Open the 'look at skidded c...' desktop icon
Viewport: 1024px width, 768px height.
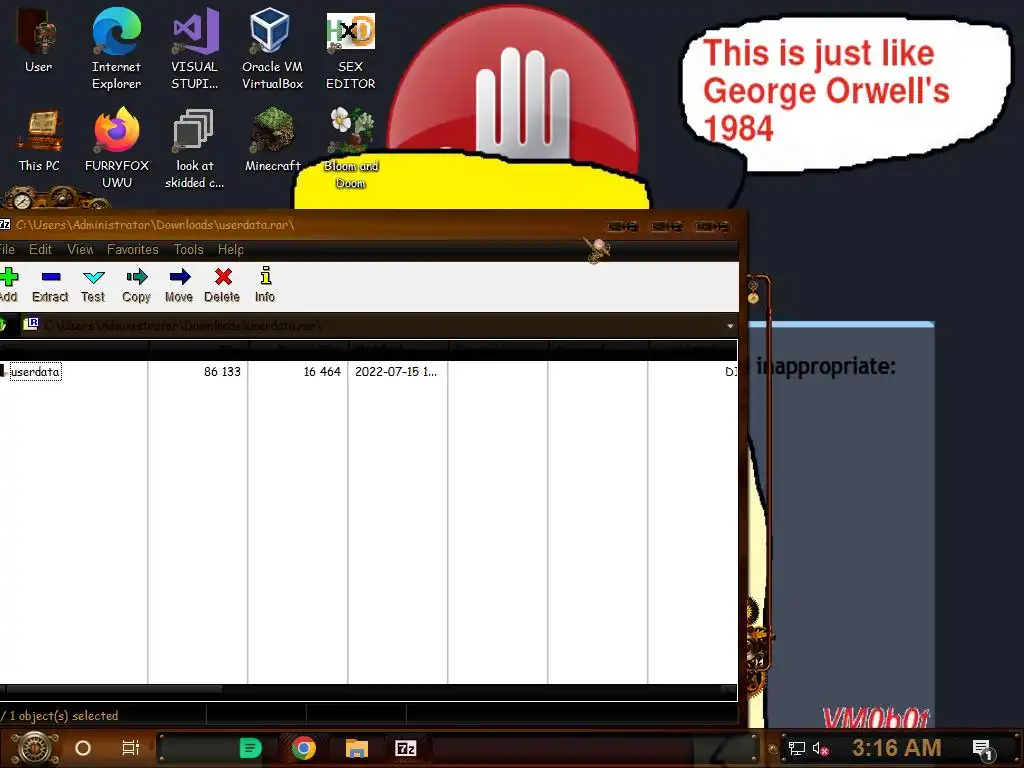pos(194,148)
